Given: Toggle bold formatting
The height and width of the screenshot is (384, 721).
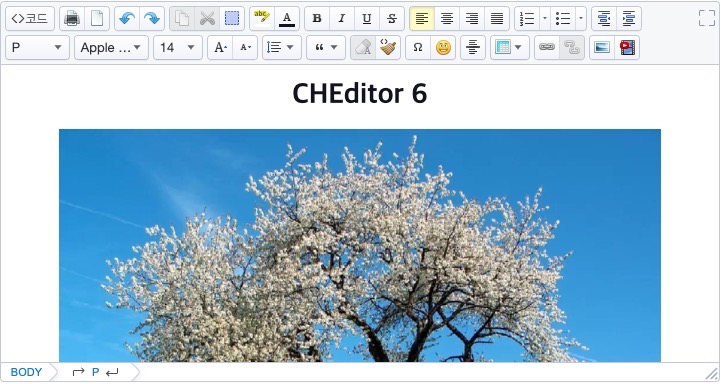Looking at the screenshot, I should pos(317,18).
